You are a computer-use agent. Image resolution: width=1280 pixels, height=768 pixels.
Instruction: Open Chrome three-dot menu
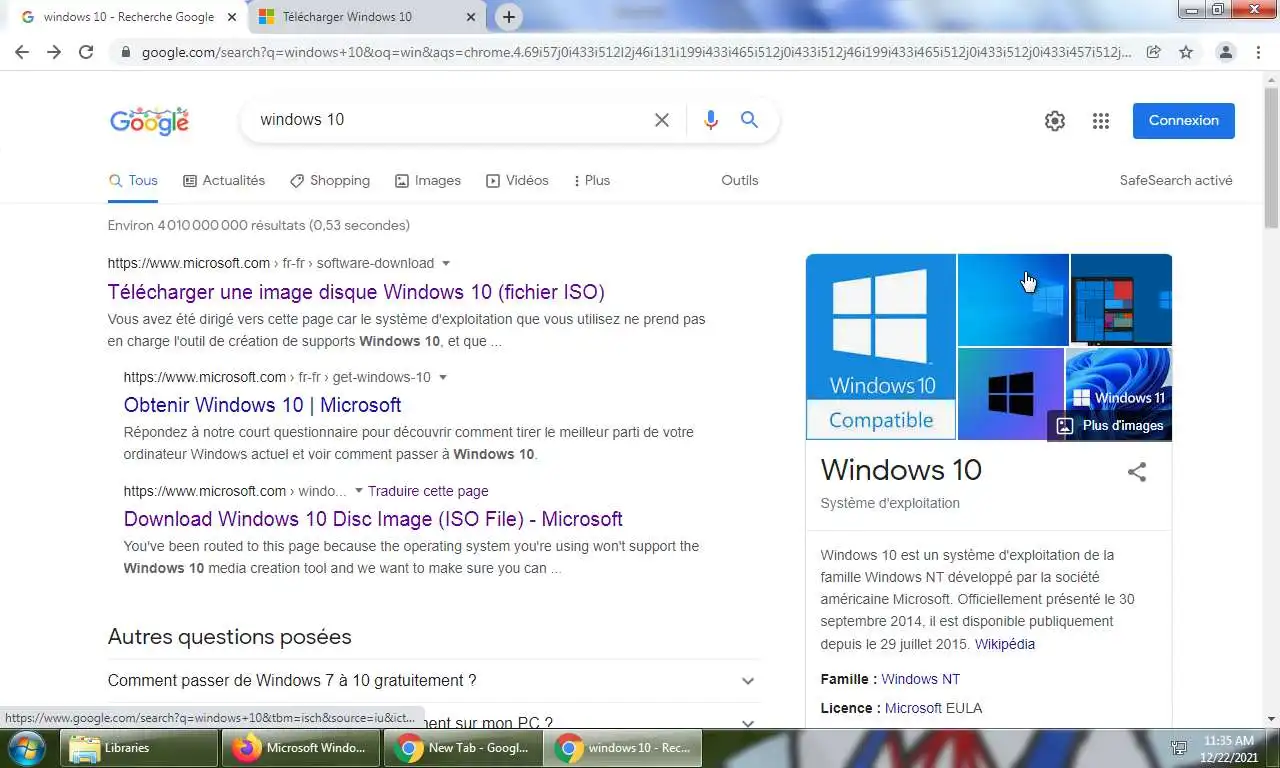(x=1258, y=52)
